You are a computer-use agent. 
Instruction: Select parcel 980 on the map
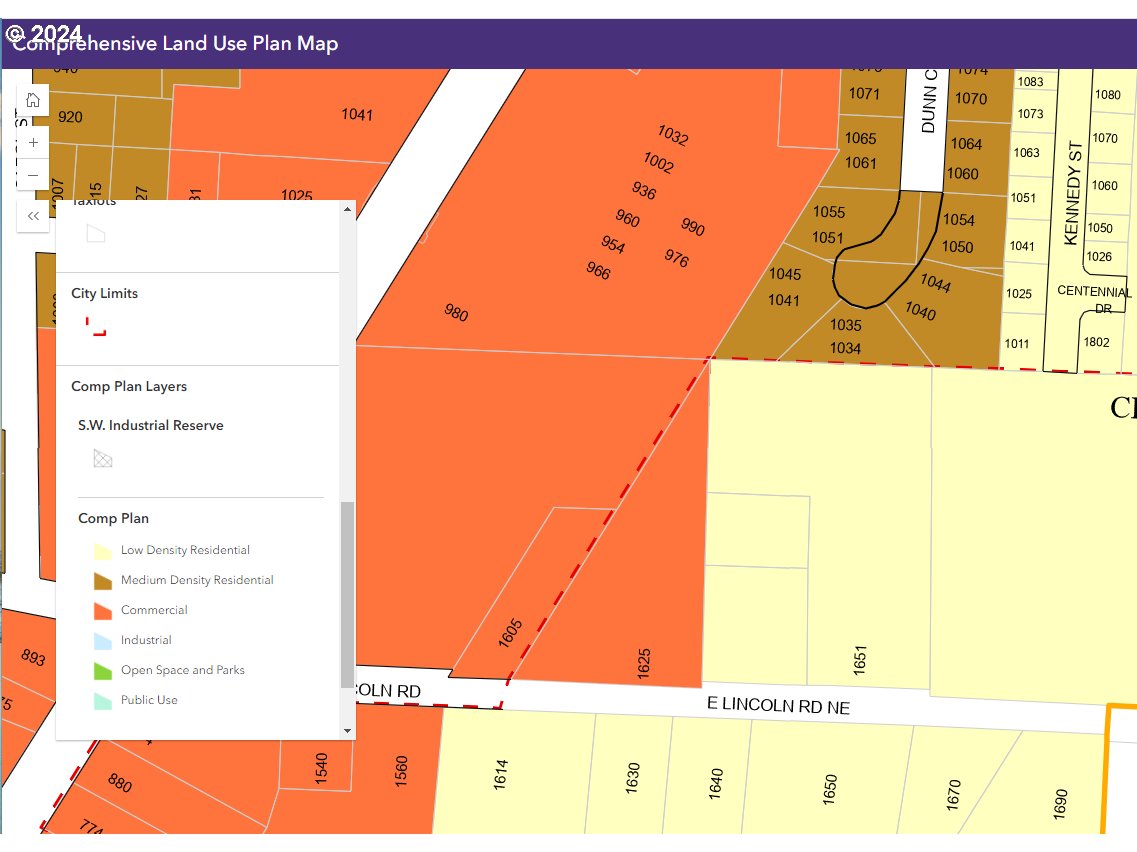pos(456,312)
